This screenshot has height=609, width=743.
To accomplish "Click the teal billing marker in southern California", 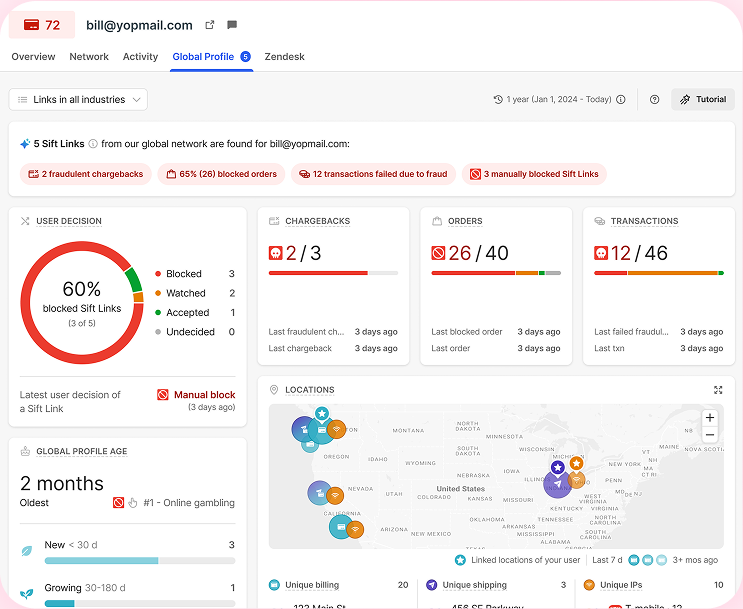I will pyautogui.click(x=341, y=527).
